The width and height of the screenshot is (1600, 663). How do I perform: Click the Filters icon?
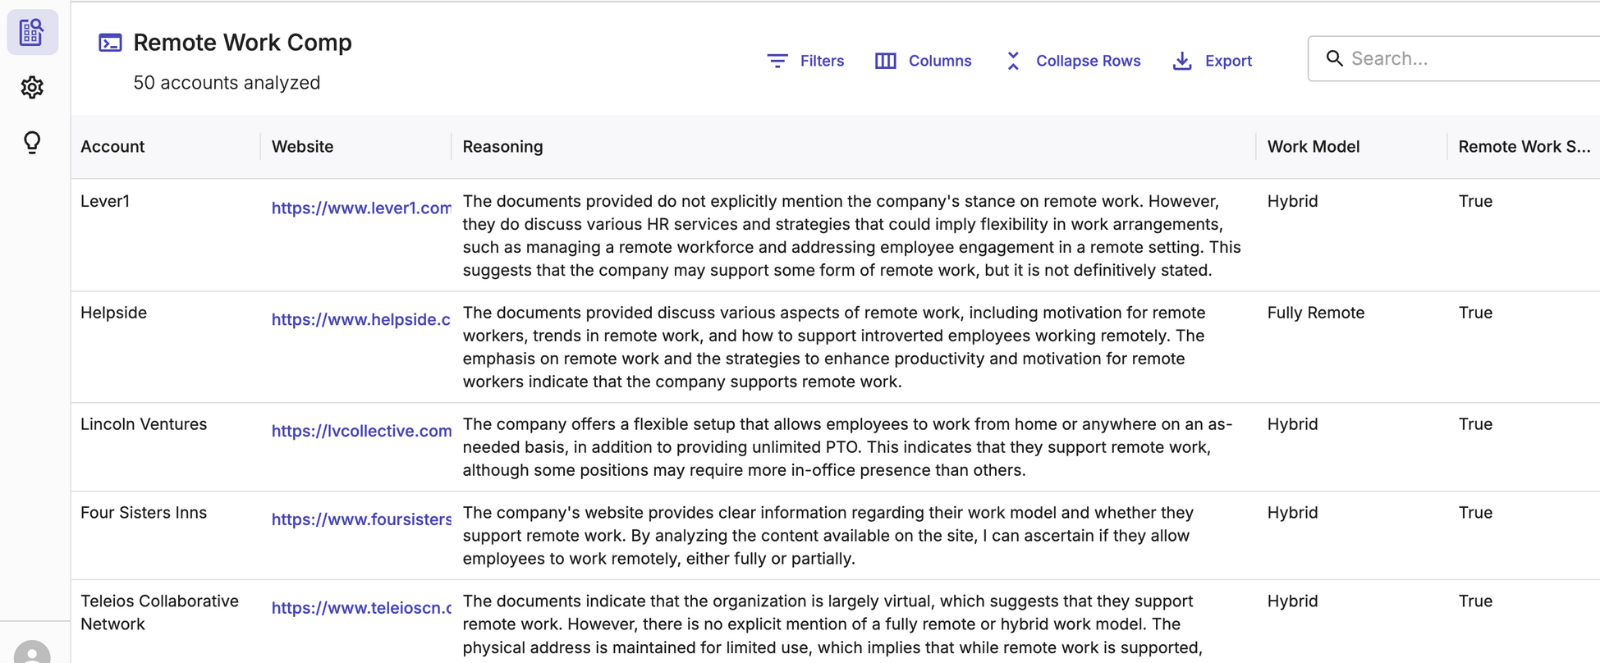777,61
